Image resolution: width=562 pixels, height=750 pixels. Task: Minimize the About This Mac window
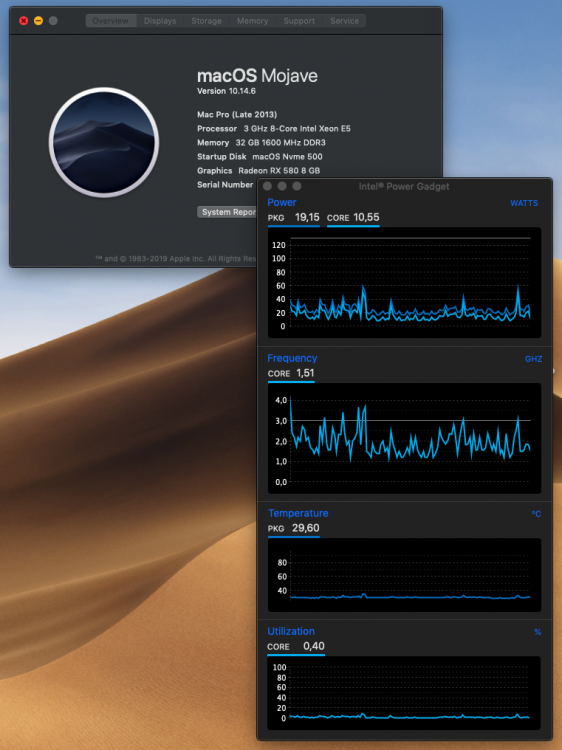pyautogui.click(x=38, y=21)
